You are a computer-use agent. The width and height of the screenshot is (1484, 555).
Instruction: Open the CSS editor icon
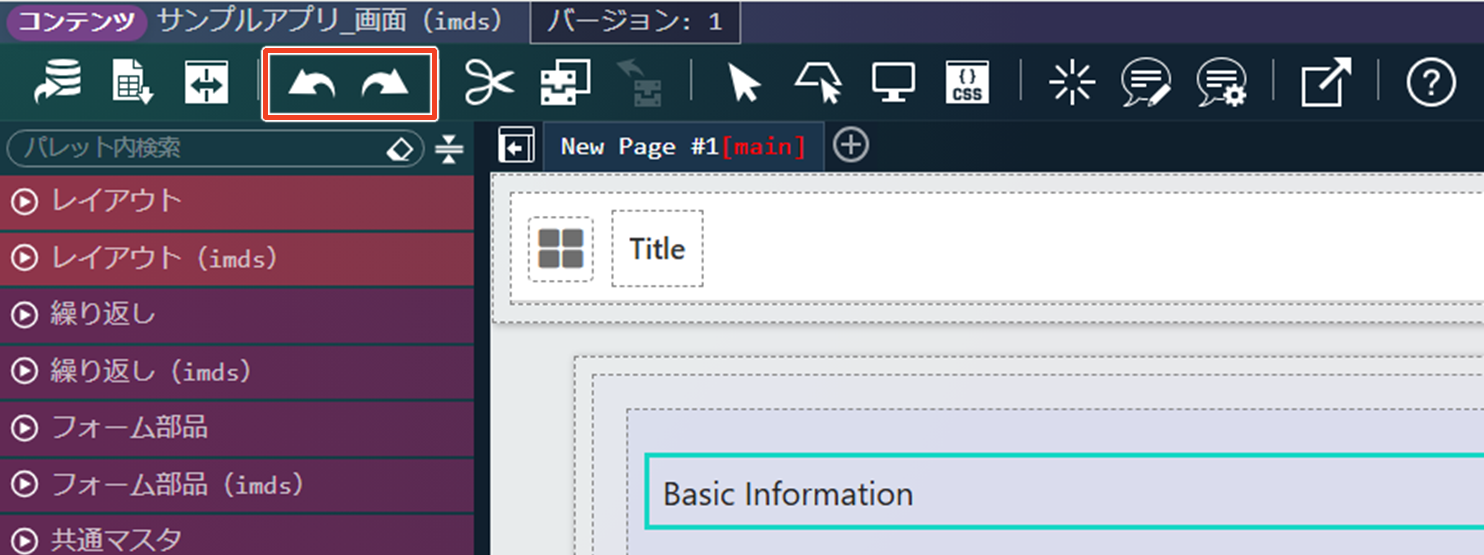(967, 84)
